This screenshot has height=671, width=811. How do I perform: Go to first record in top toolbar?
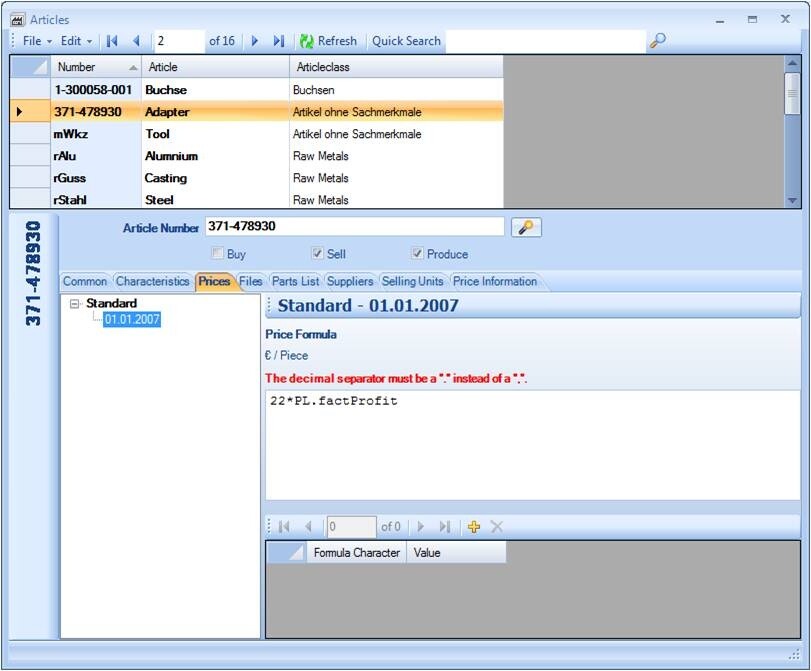pos(112,41)
